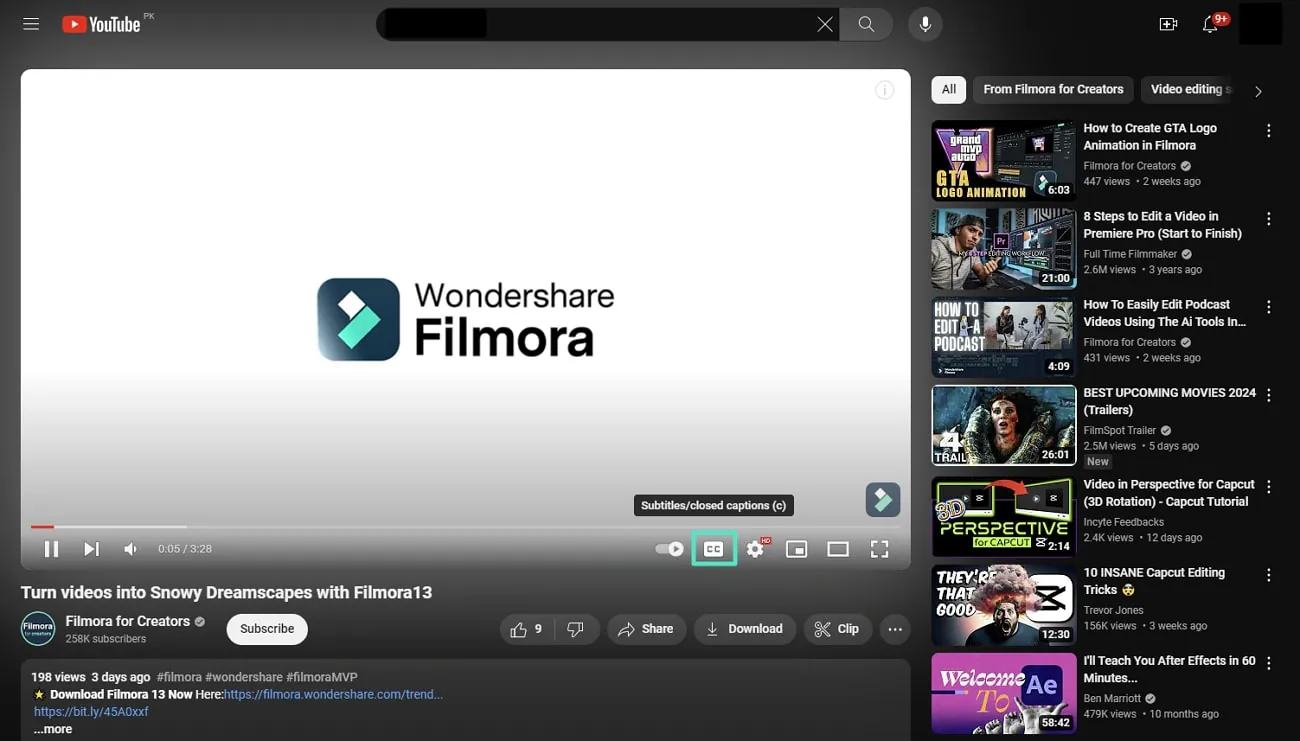This screenshot has height=741, width=1300.
Task: Enable theater mode
Action: (x=838, y=549)
